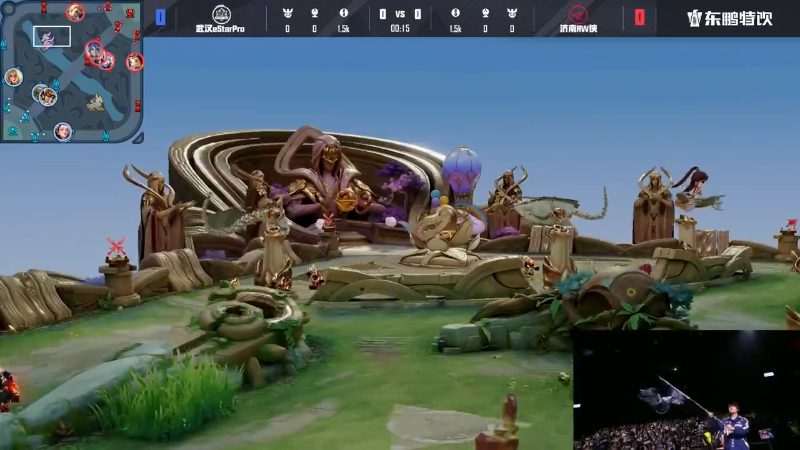This screenshot has width=800, height=450.
Task: Click the red team's gold coin icon
Action: pyautogui.click(x=456, y=13)
